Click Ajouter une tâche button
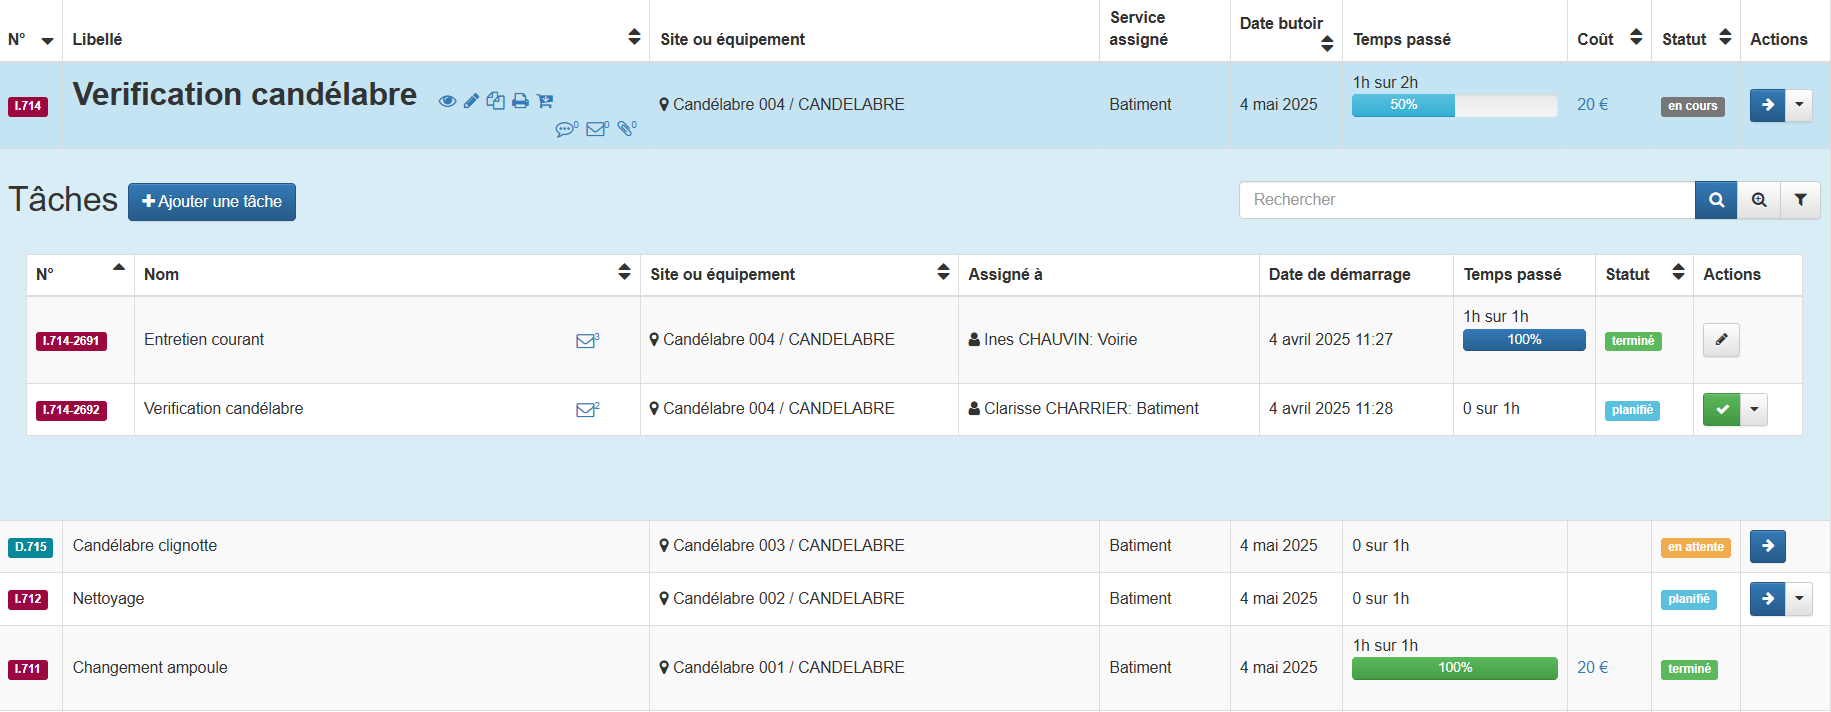 pos(212,202)
